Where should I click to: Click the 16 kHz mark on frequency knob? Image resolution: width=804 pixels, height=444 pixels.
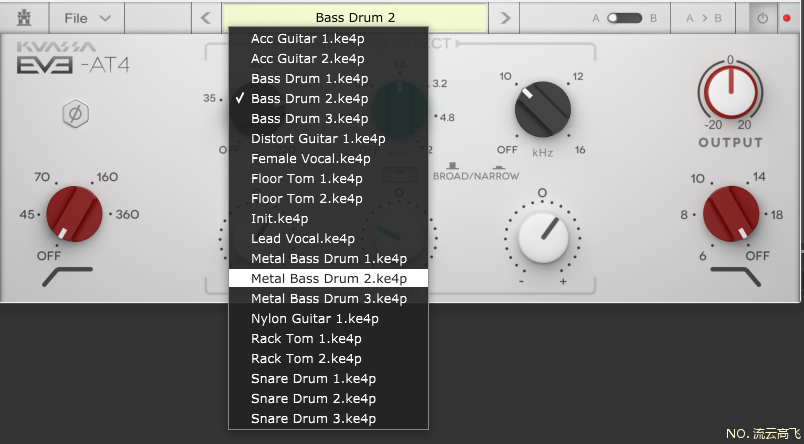[580, 150]
